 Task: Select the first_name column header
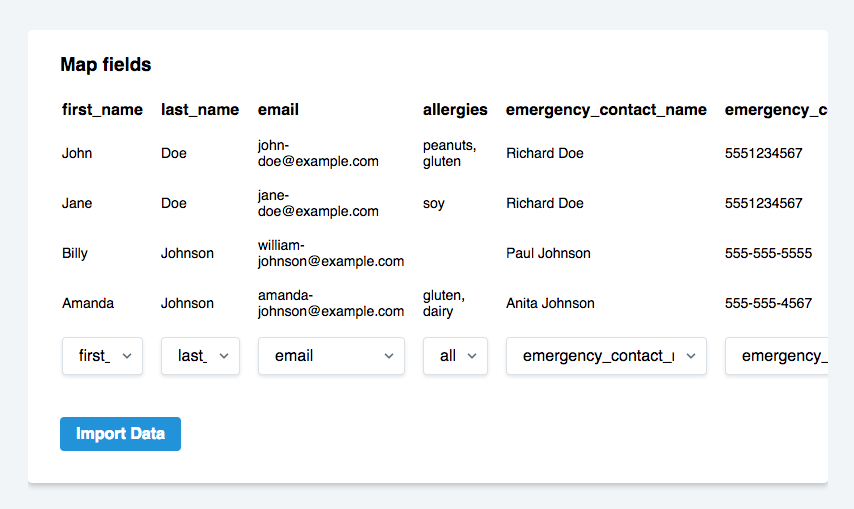pyautogui.click(x=102, y=110)
